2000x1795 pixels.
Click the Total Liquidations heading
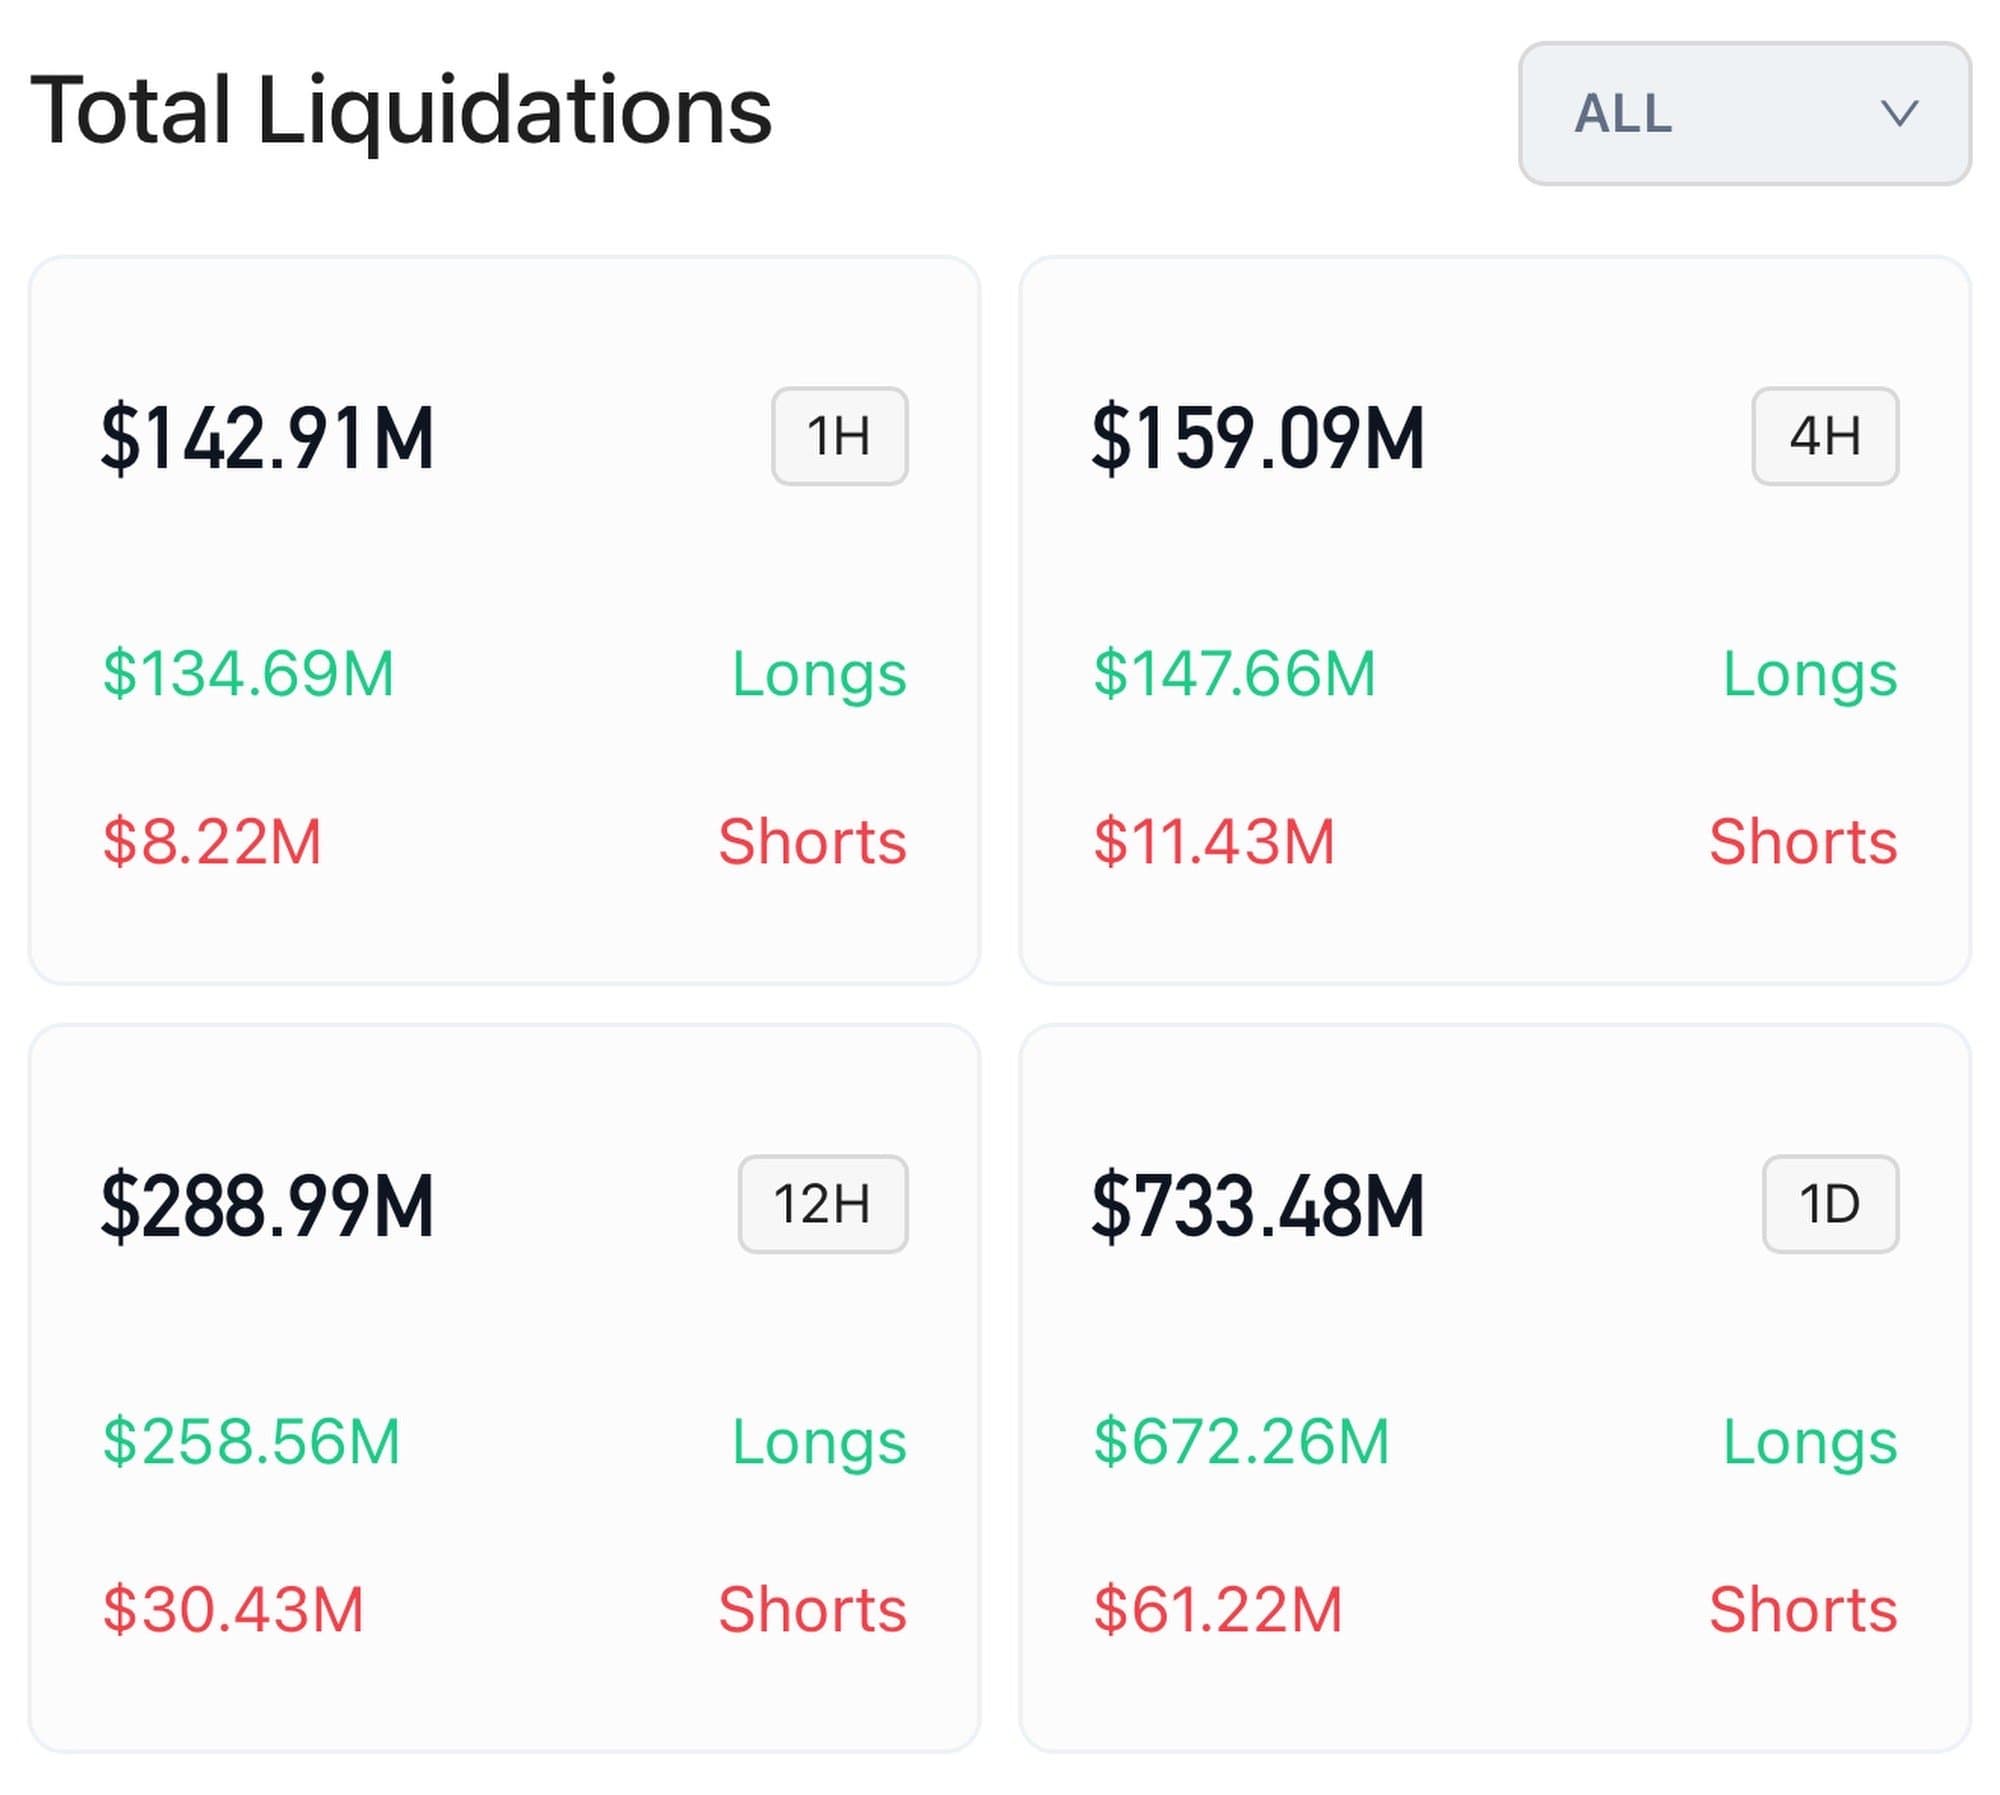point(401,110)
